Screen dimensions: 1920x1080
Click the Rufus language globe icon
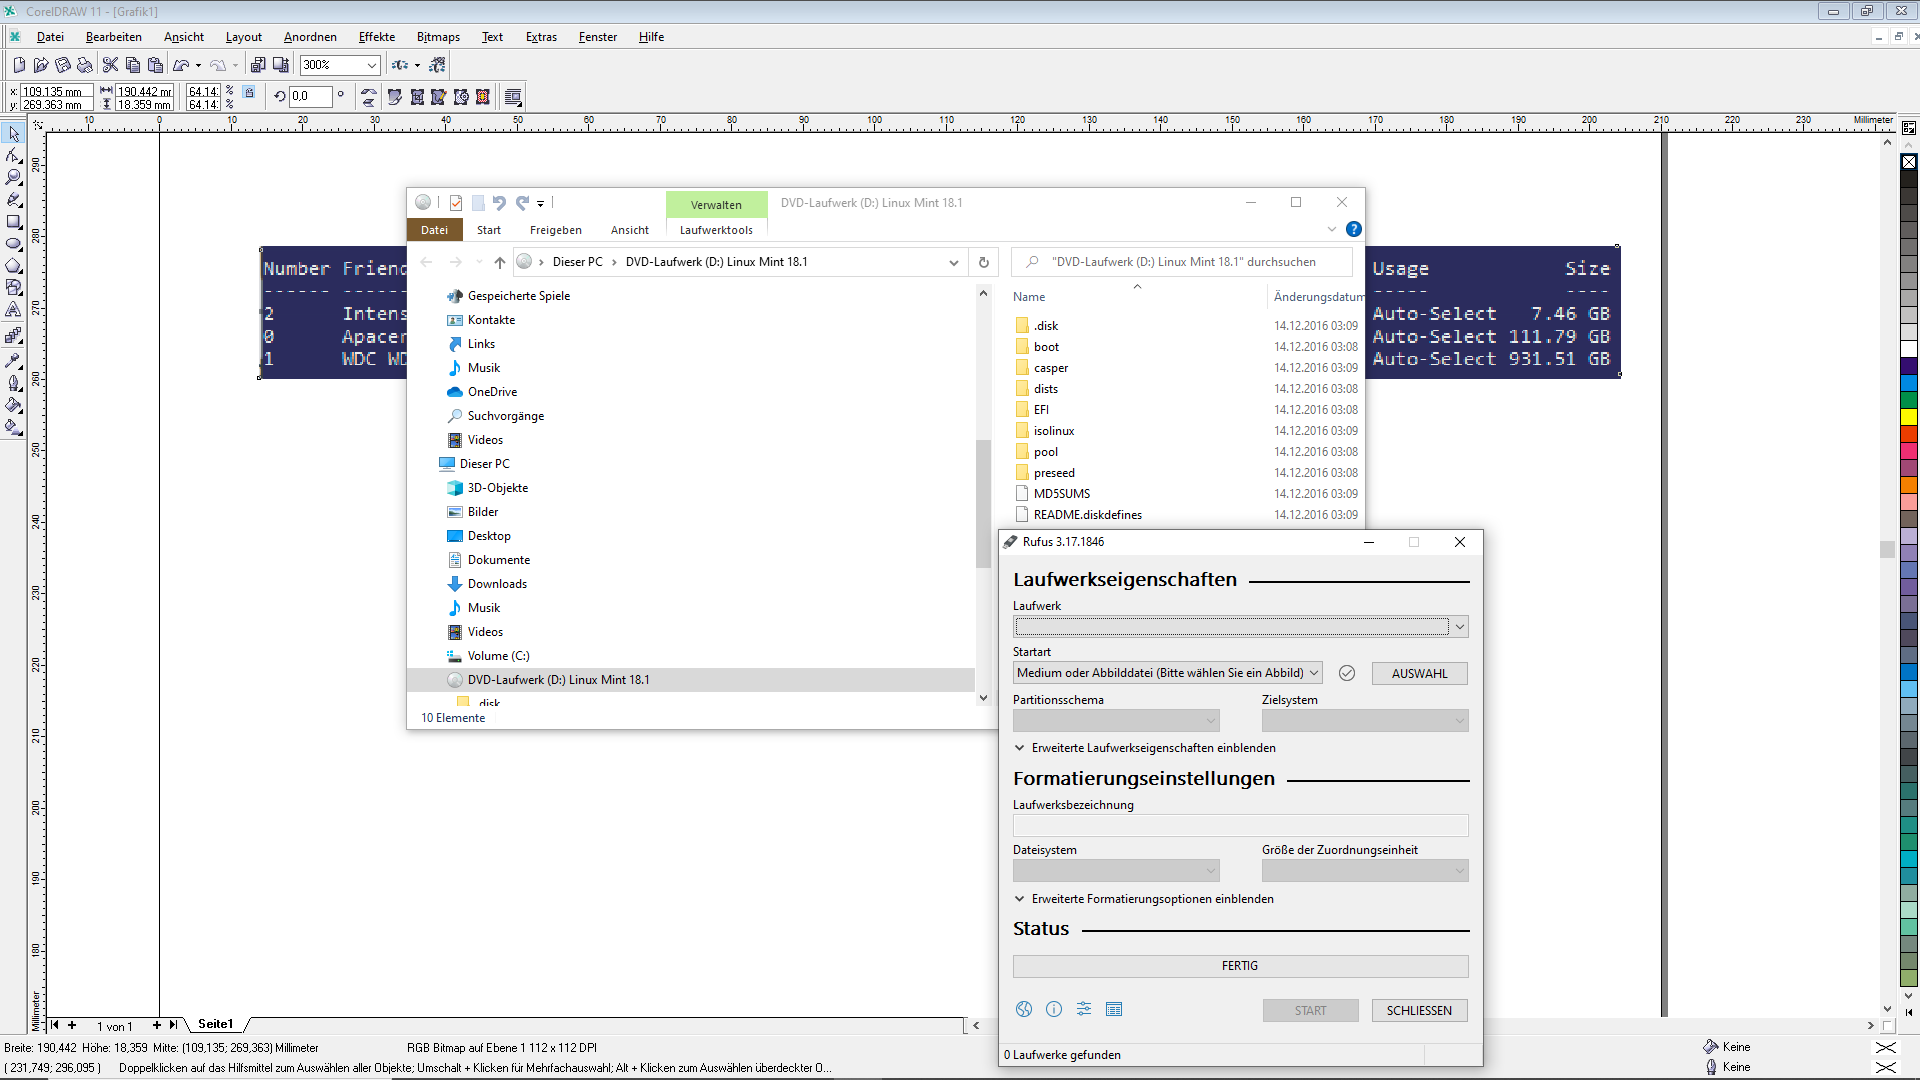1024,1009
